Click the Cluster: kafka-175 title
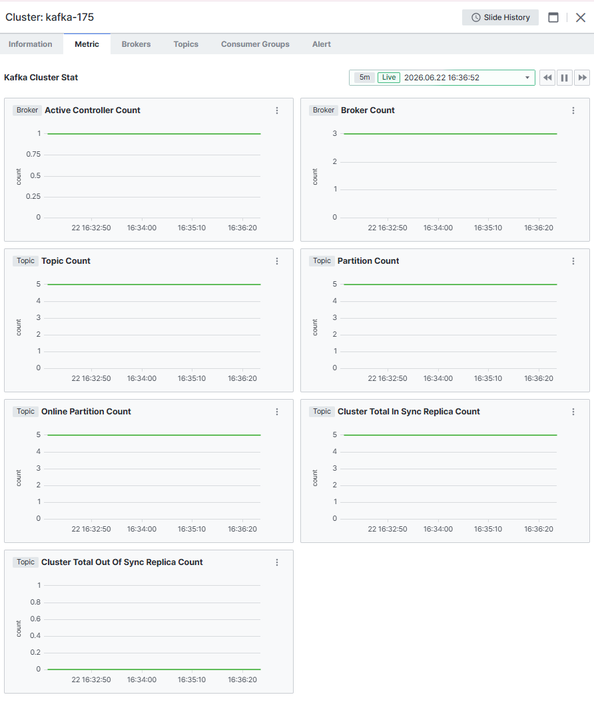 coord(50,17)
